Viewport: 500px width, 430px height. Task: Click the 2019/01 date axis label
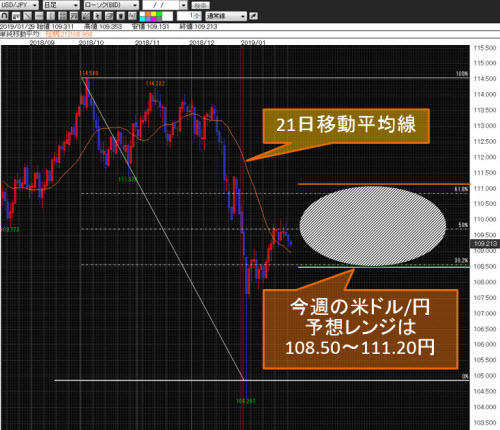tap(253, 42)
